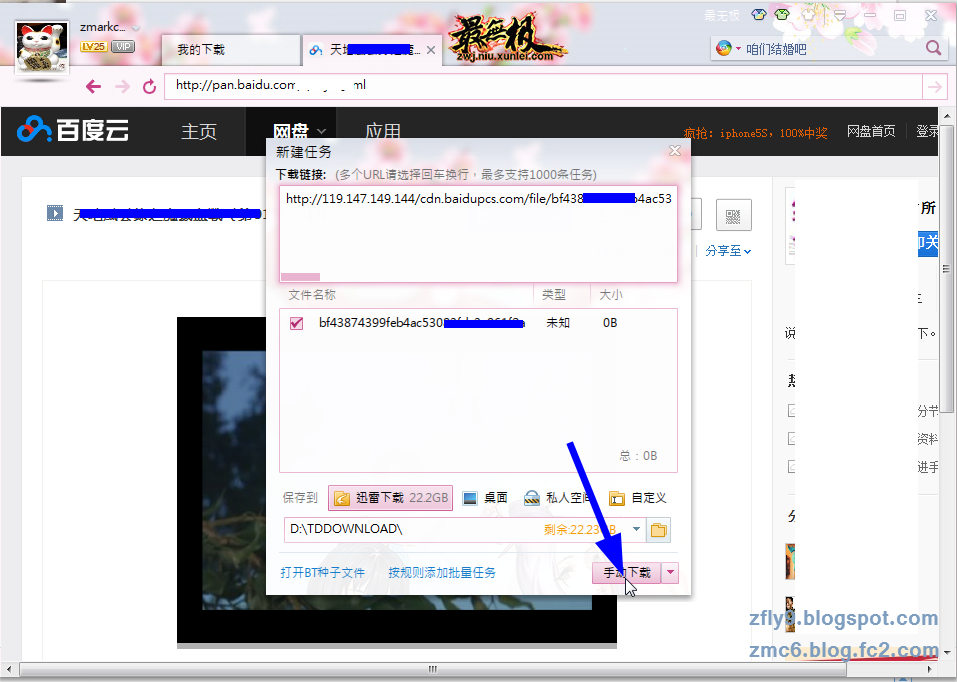
Task: Click the video file icon beside the title
Action: (55, 213)
